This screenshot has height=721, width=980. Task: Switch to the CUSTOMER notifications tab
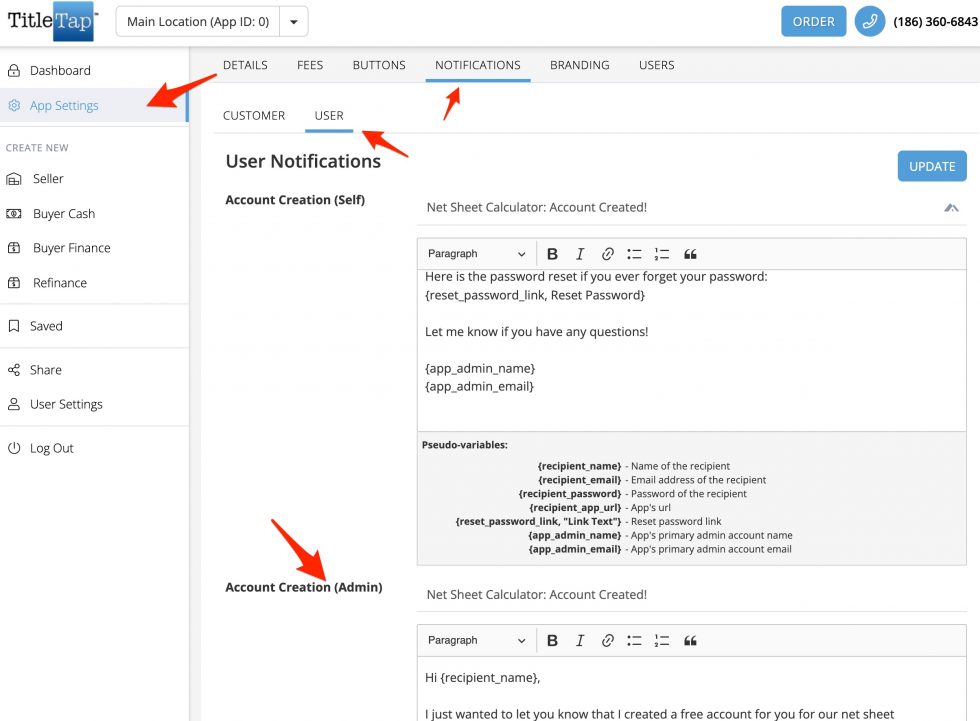(253, 115)
